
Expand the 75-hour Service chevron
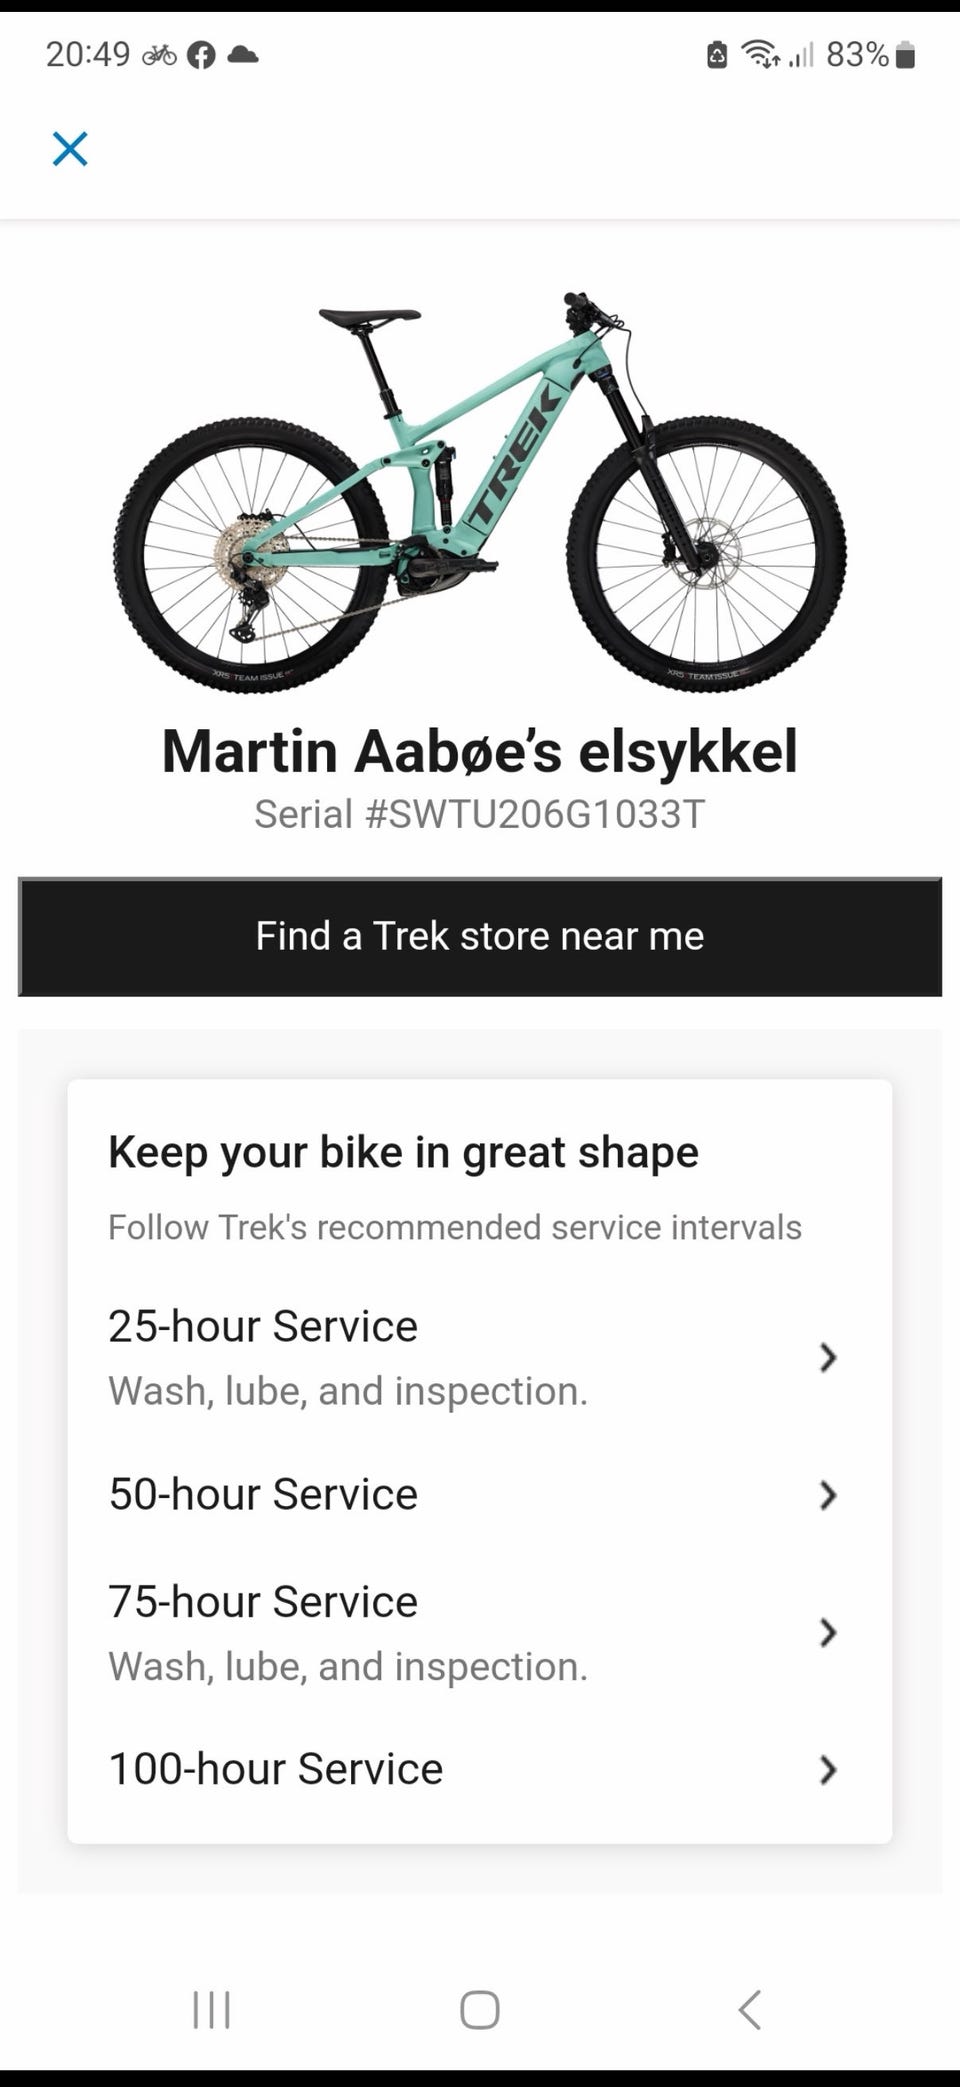tap(827, 1633)
